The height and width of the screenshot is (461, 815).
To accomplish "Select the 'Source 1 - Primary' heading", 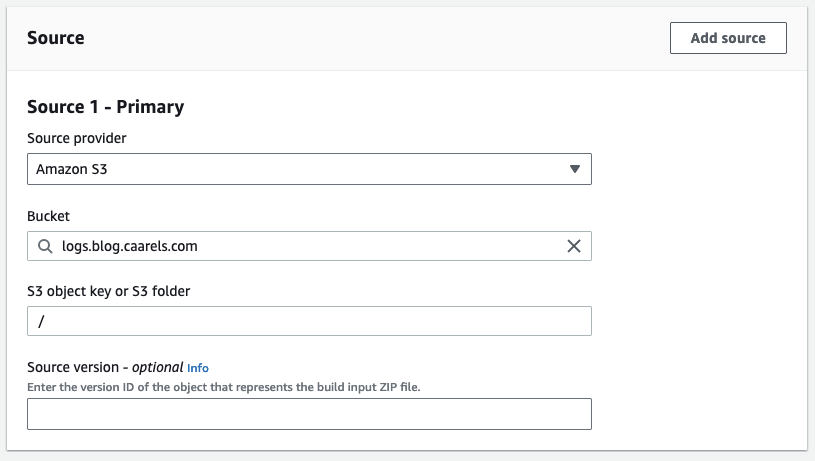I will pos(105,107).
